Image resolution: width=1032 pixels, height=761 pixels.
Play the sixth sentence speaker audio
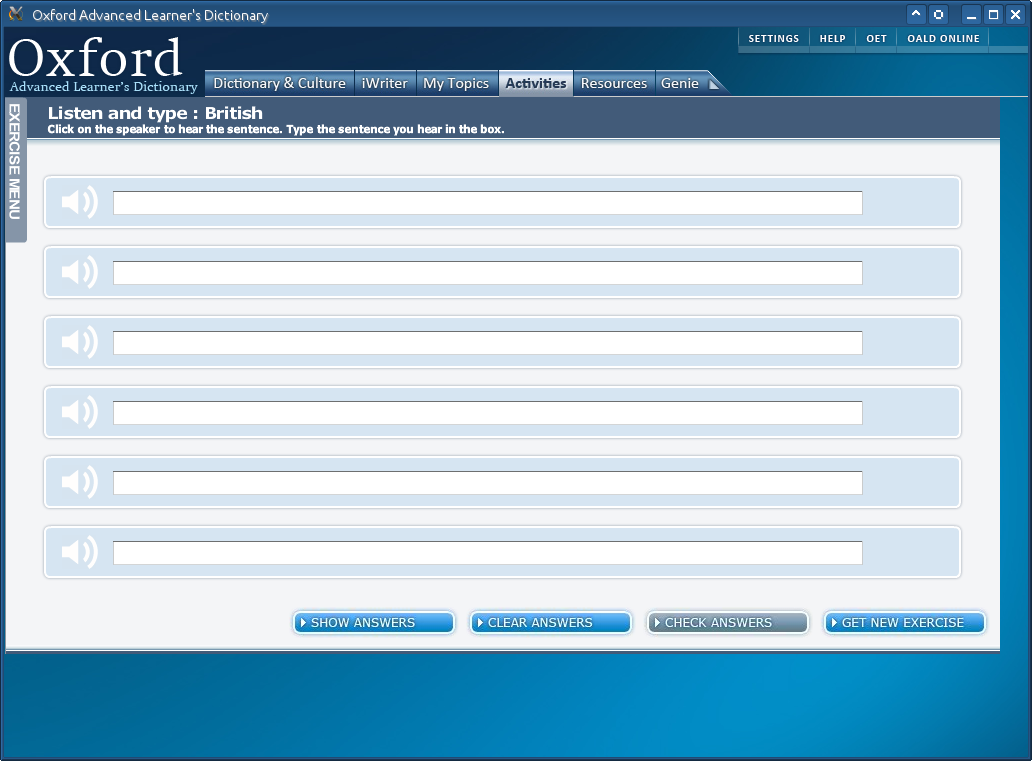[80, 552]
